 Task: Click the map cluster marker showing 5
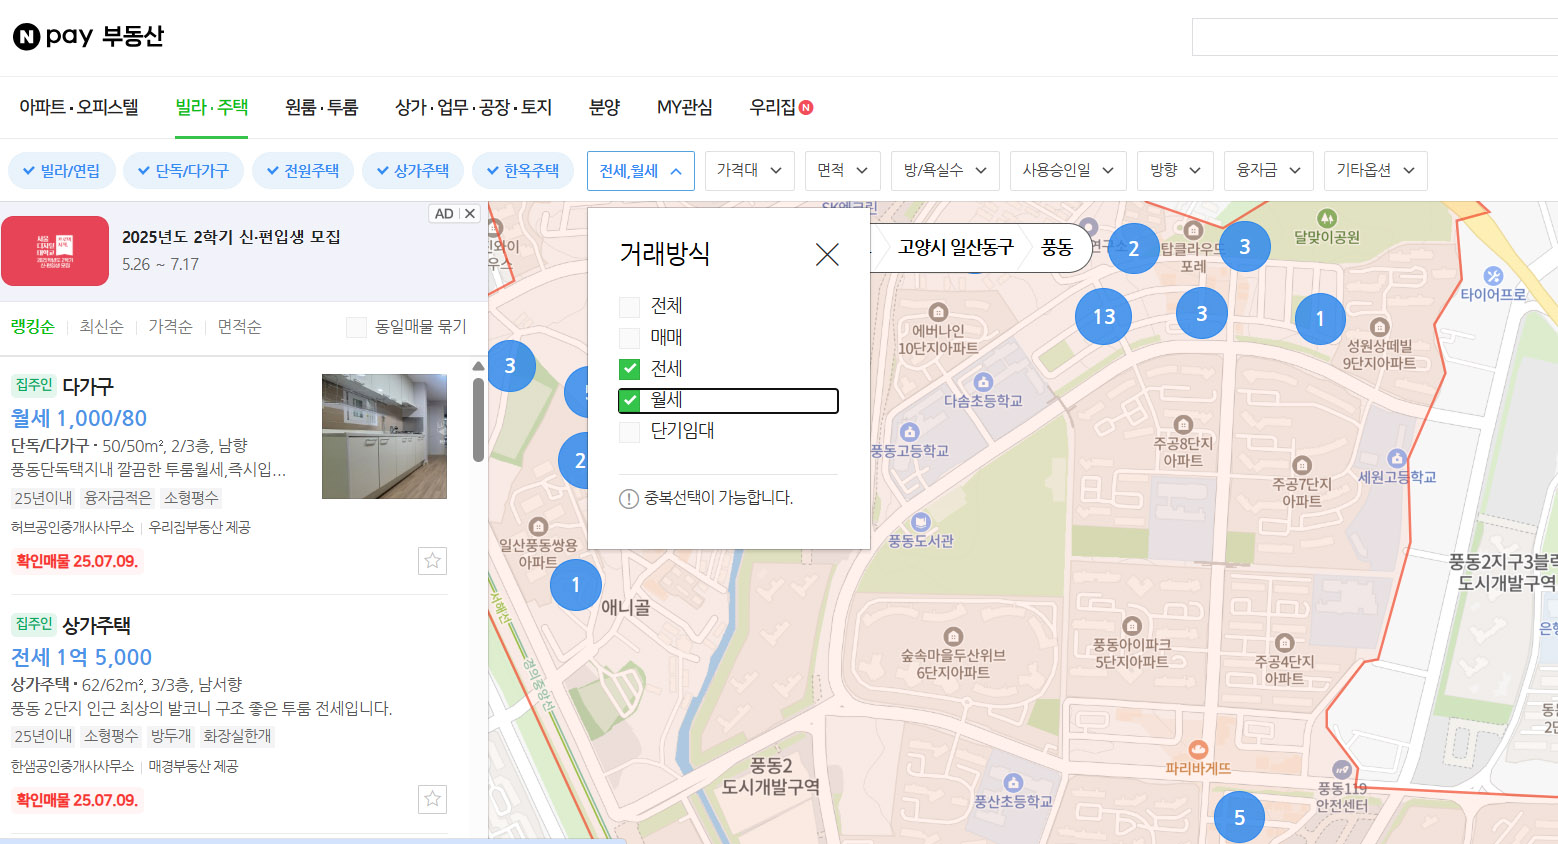pyautogui.click(x=1239, y=818)
